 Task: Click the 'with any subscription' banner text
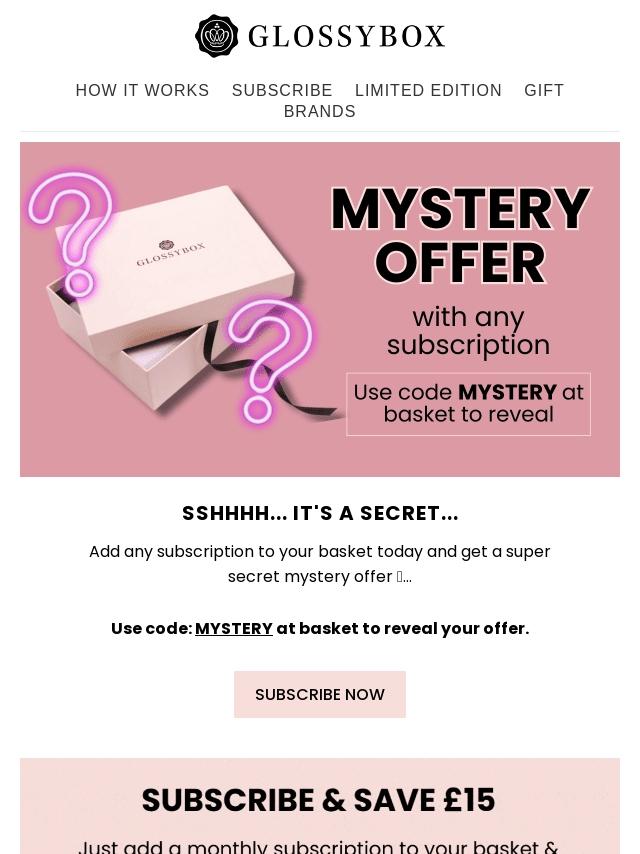(x=468, y=331)
